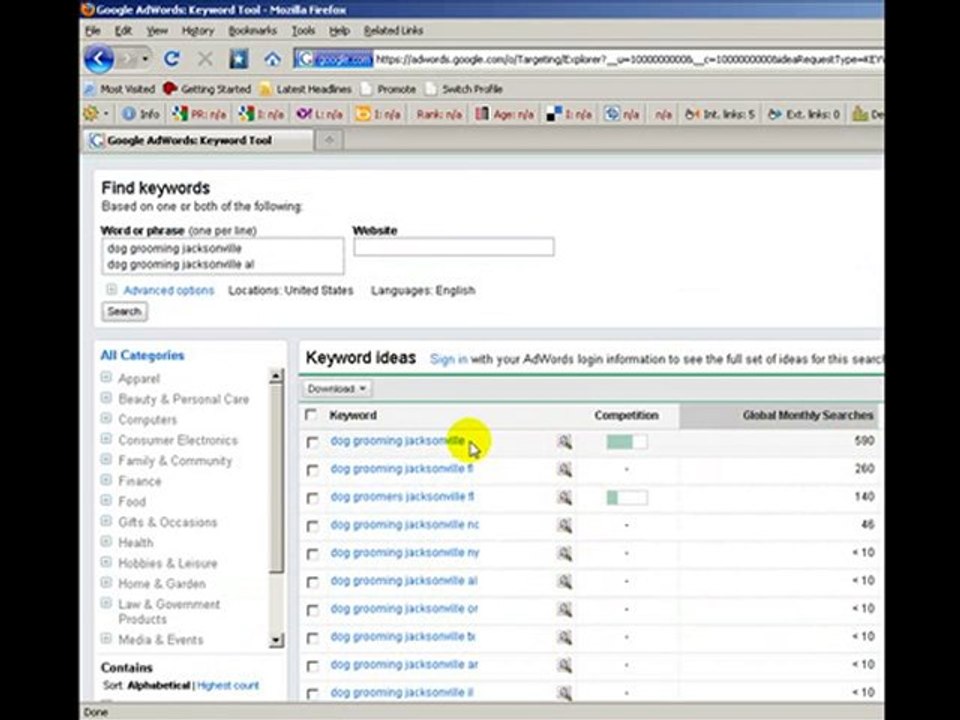960x720 pixels.
Task: Check the box for dog grooming jacksonville nc
Action: [x=312, y=526]
